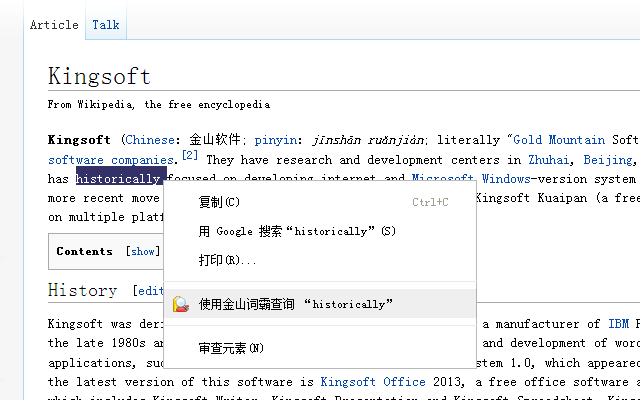Open the pinyin link
Viewport: 640px width, 400px height.
point(276,140)
